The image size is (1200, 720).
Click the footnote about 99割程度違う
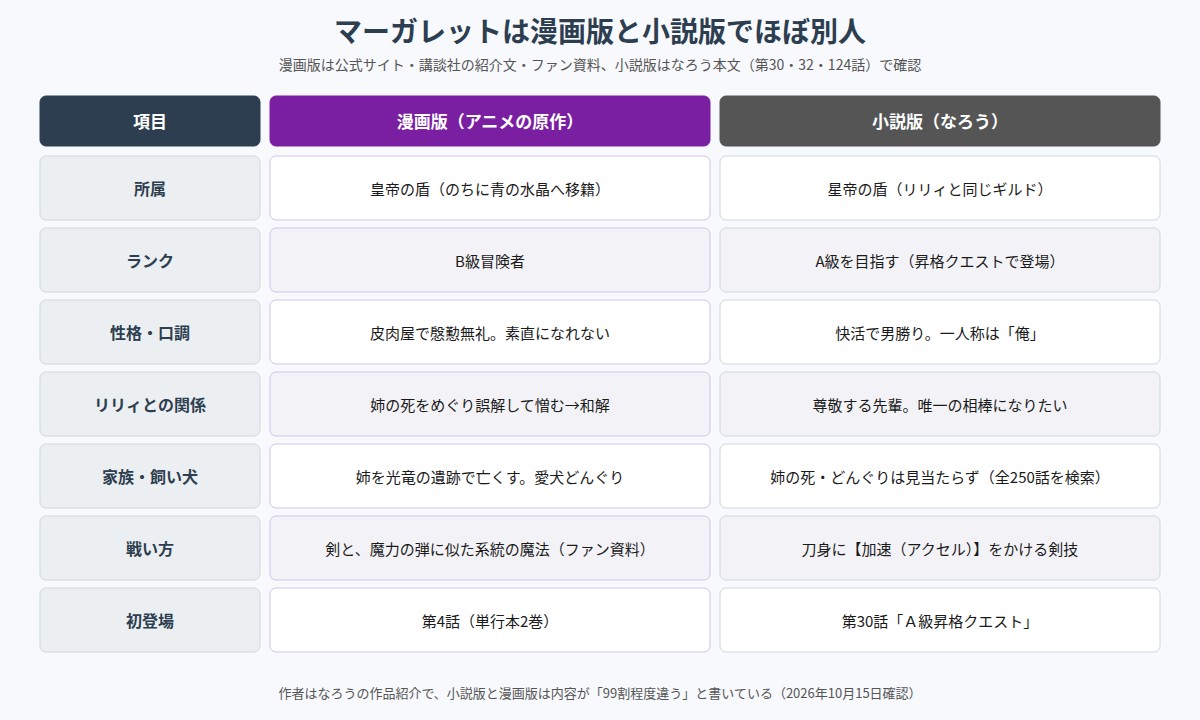[600, 693]
